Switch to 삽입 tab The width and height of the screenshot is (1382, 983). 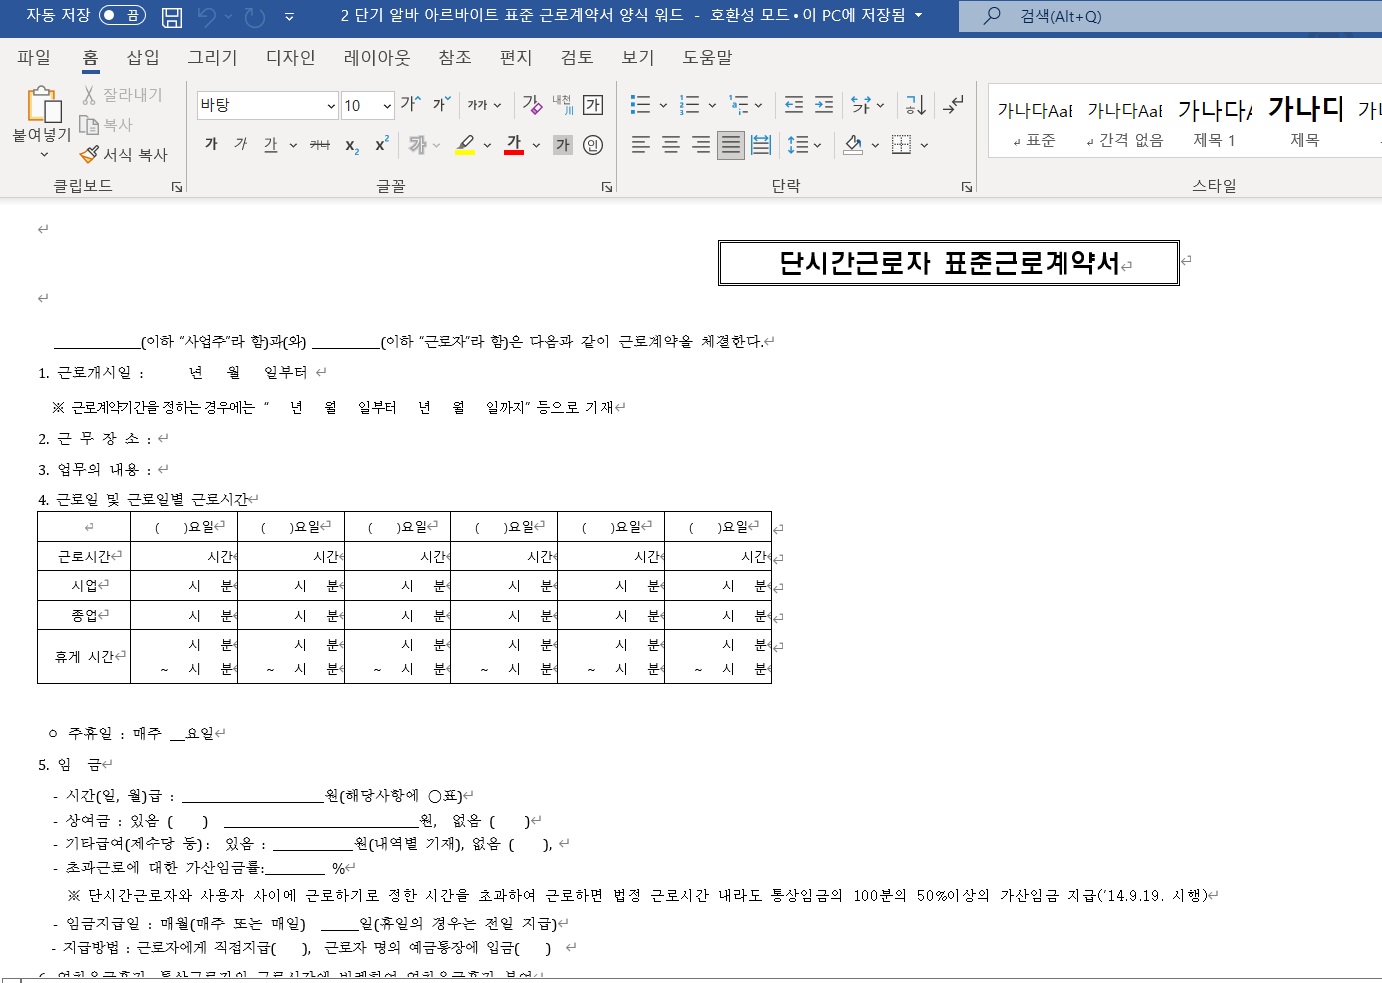coord(143,58)
